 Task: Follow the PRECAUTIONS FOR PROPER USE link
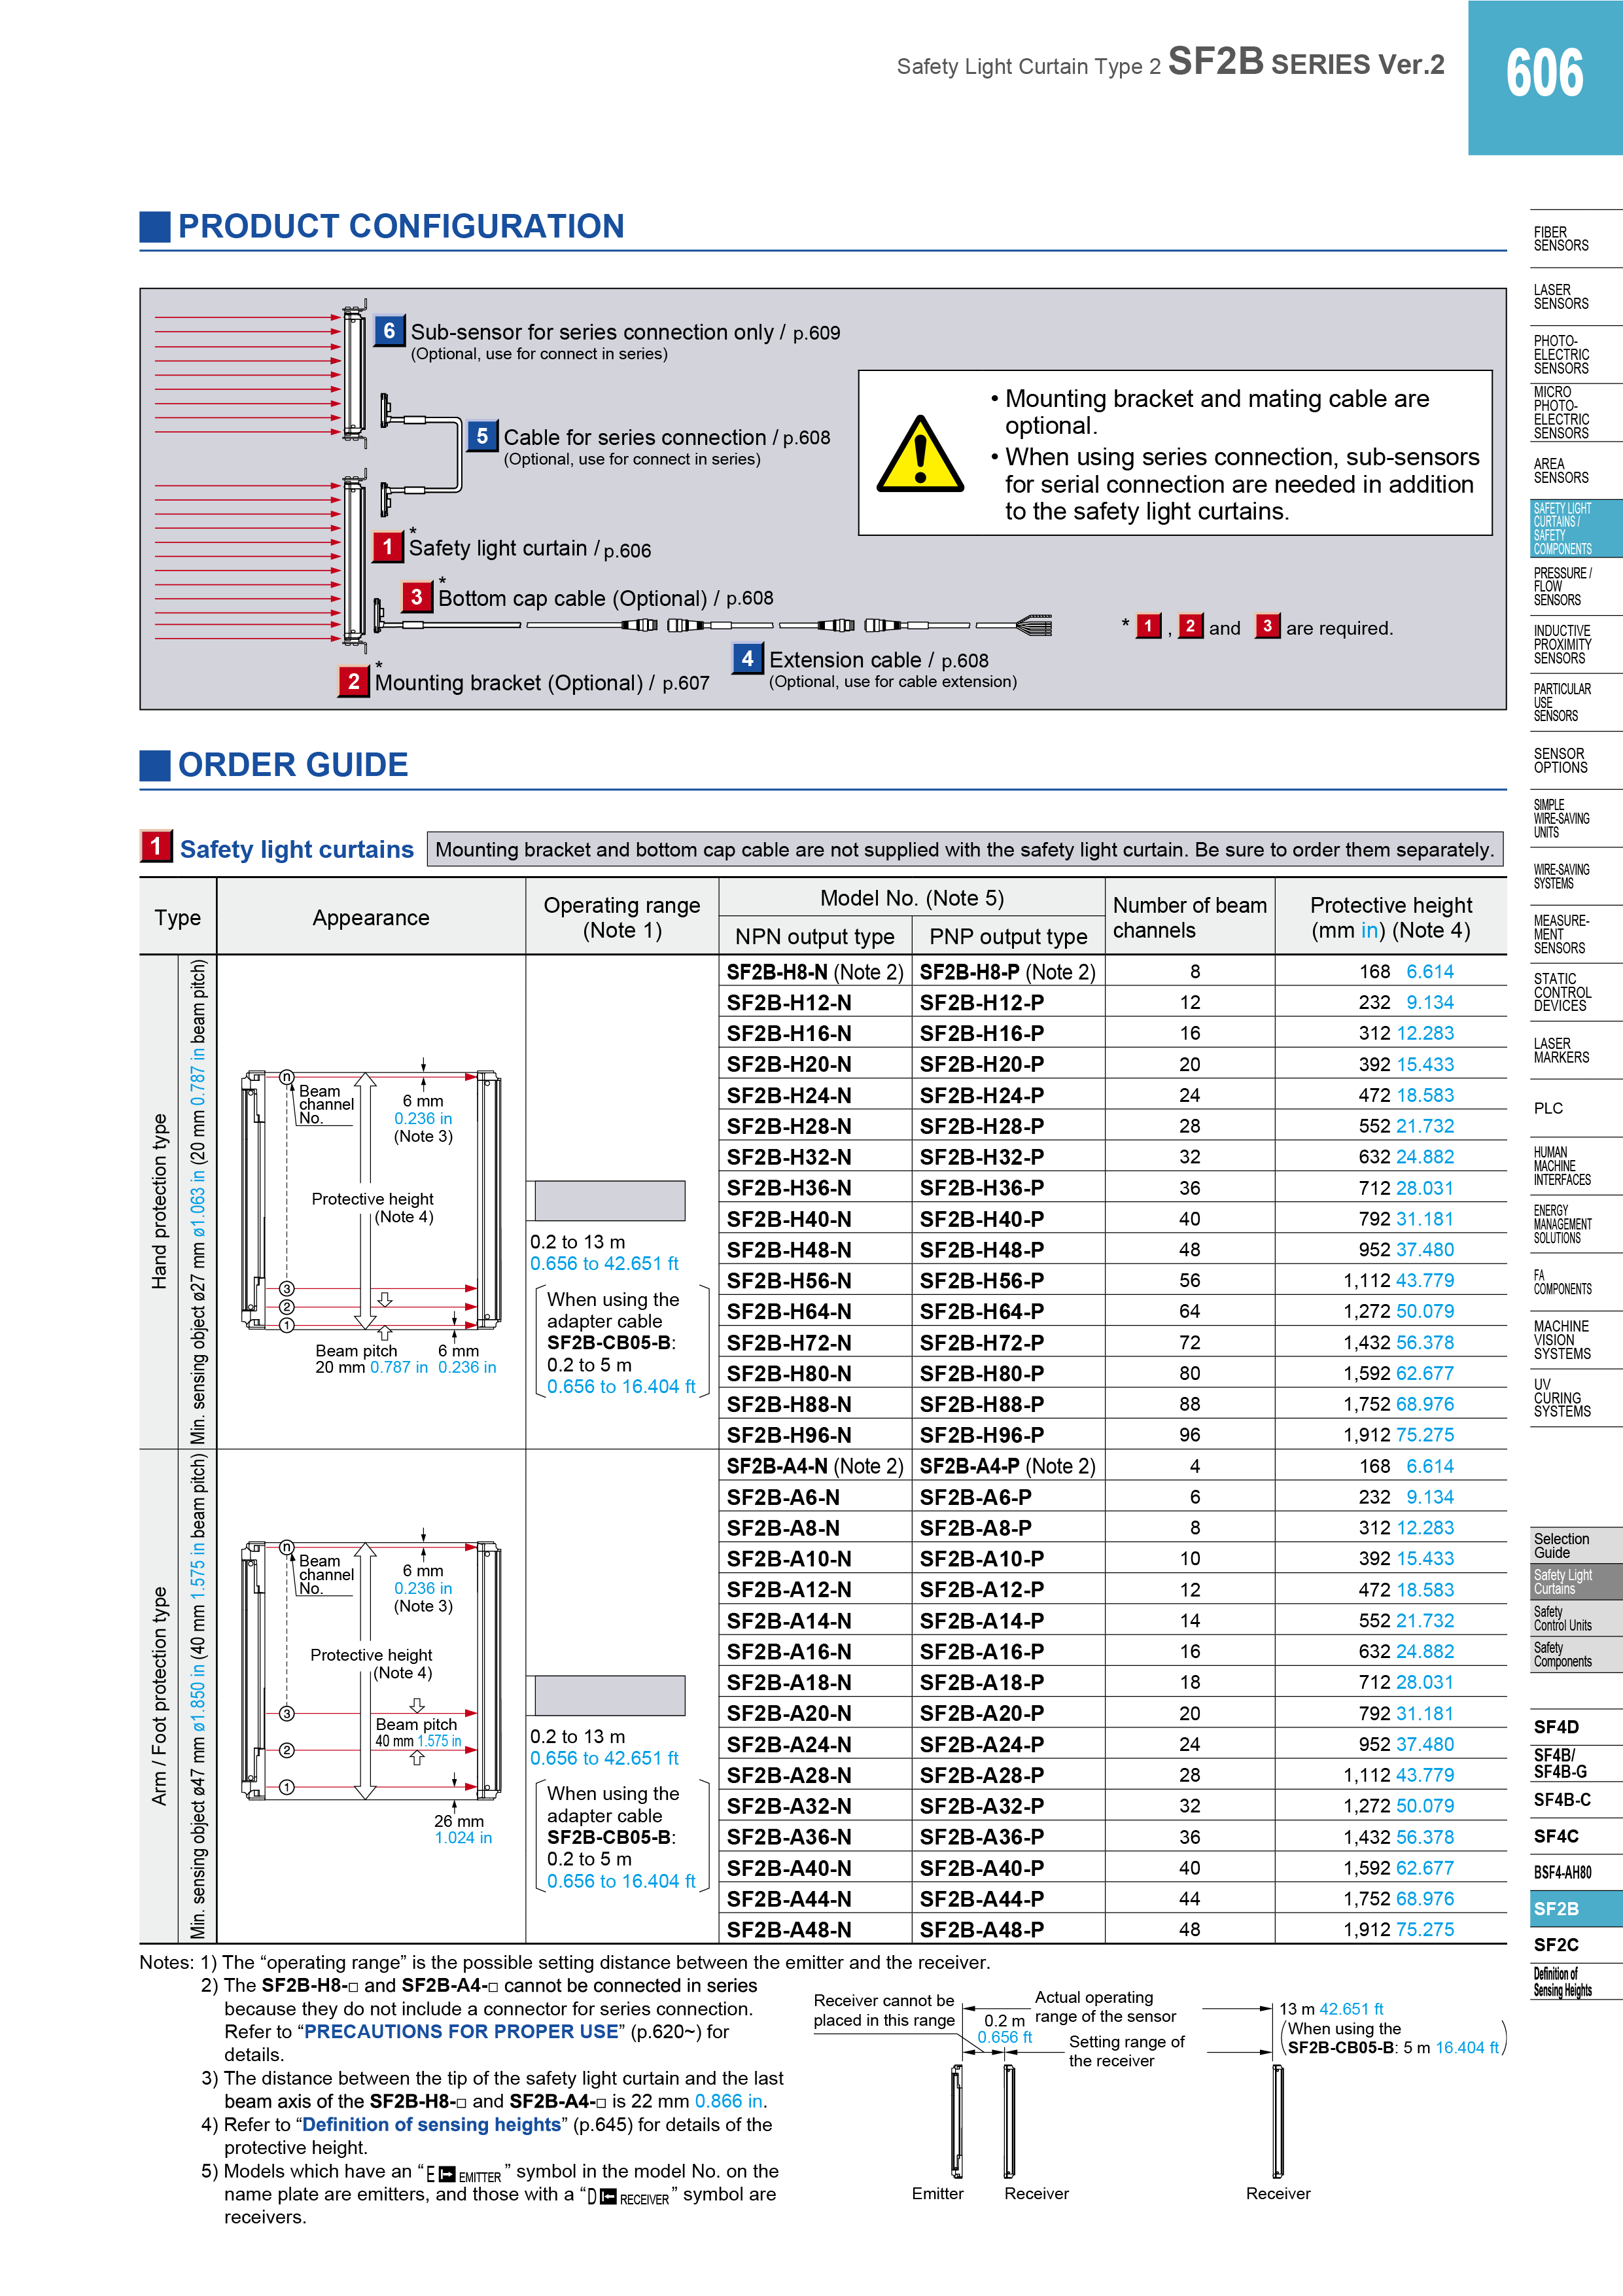click(460, 2031)
